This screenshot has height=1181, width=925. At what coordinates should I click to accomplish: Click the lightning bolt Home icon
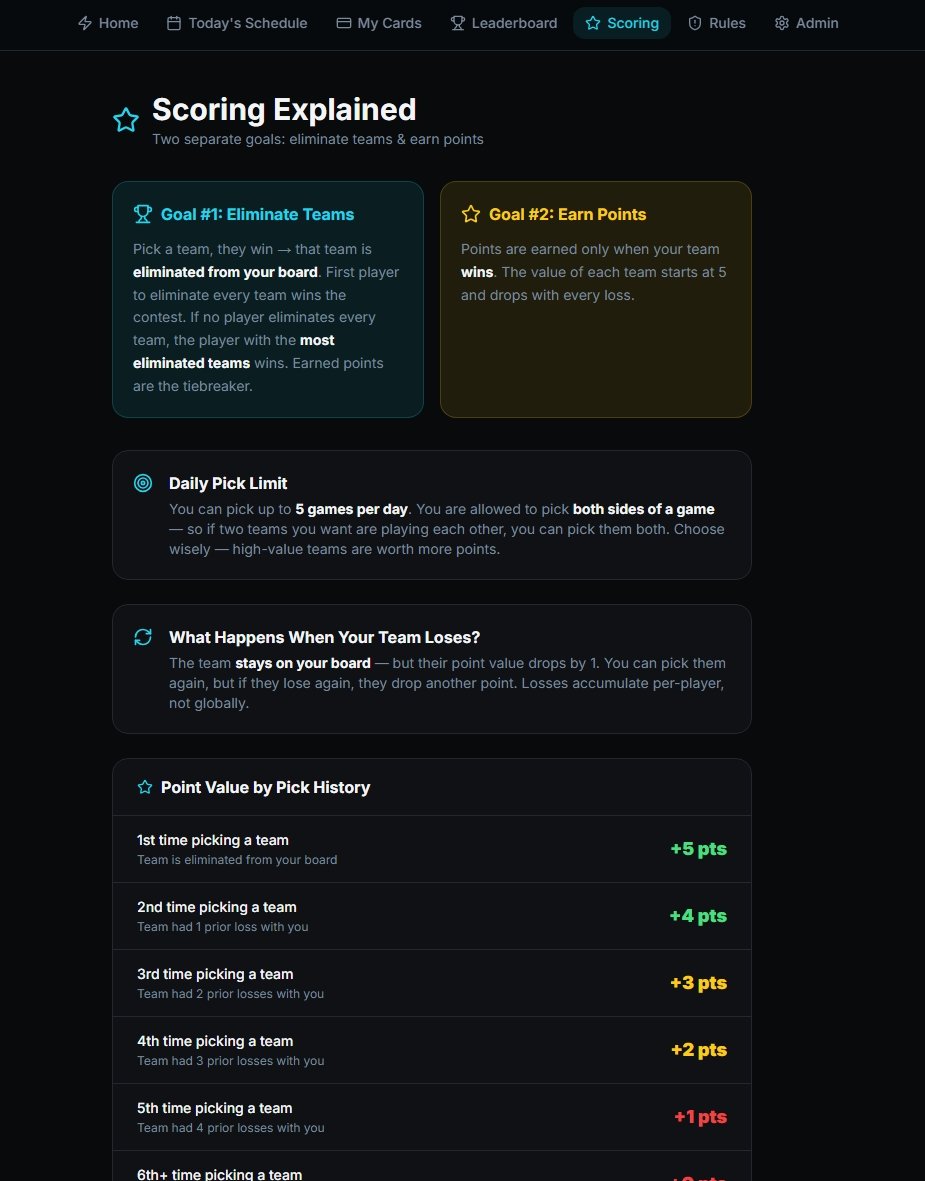pos(85,23)
